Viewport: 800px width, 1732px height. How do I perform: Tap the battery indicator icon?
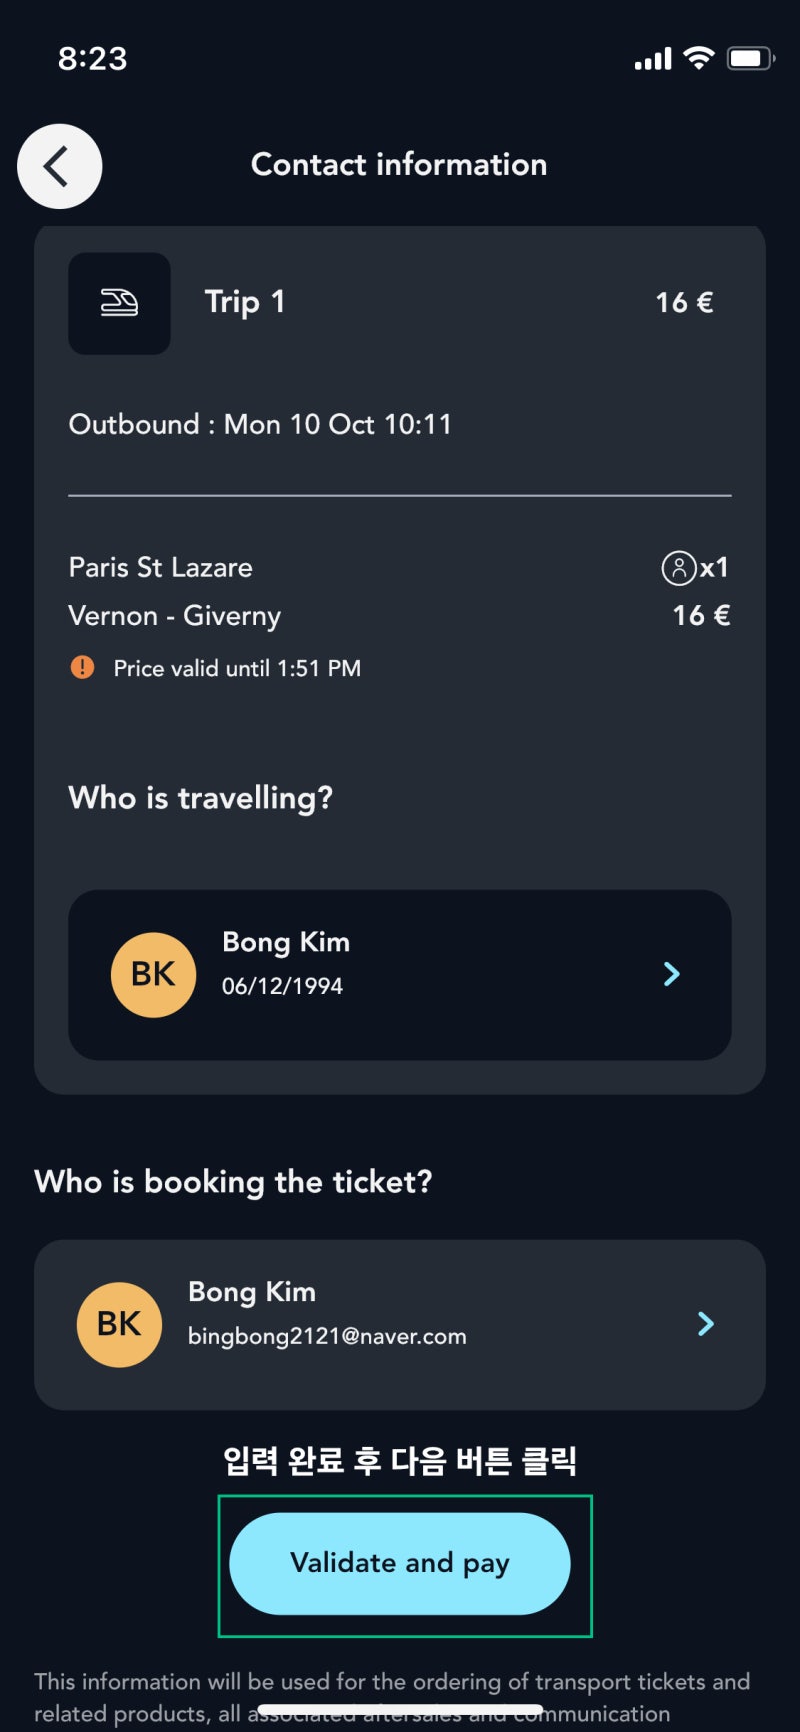click(x=751, y=58)
